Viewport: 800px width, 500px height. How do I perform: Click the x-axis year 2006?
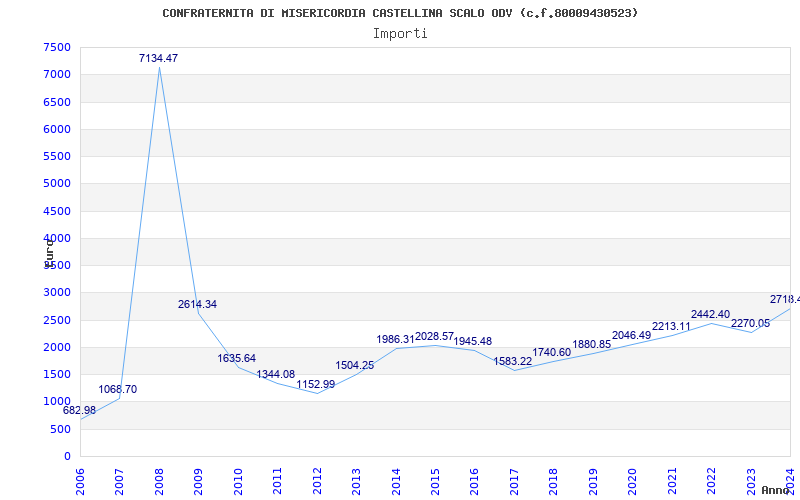coord(80,482)
